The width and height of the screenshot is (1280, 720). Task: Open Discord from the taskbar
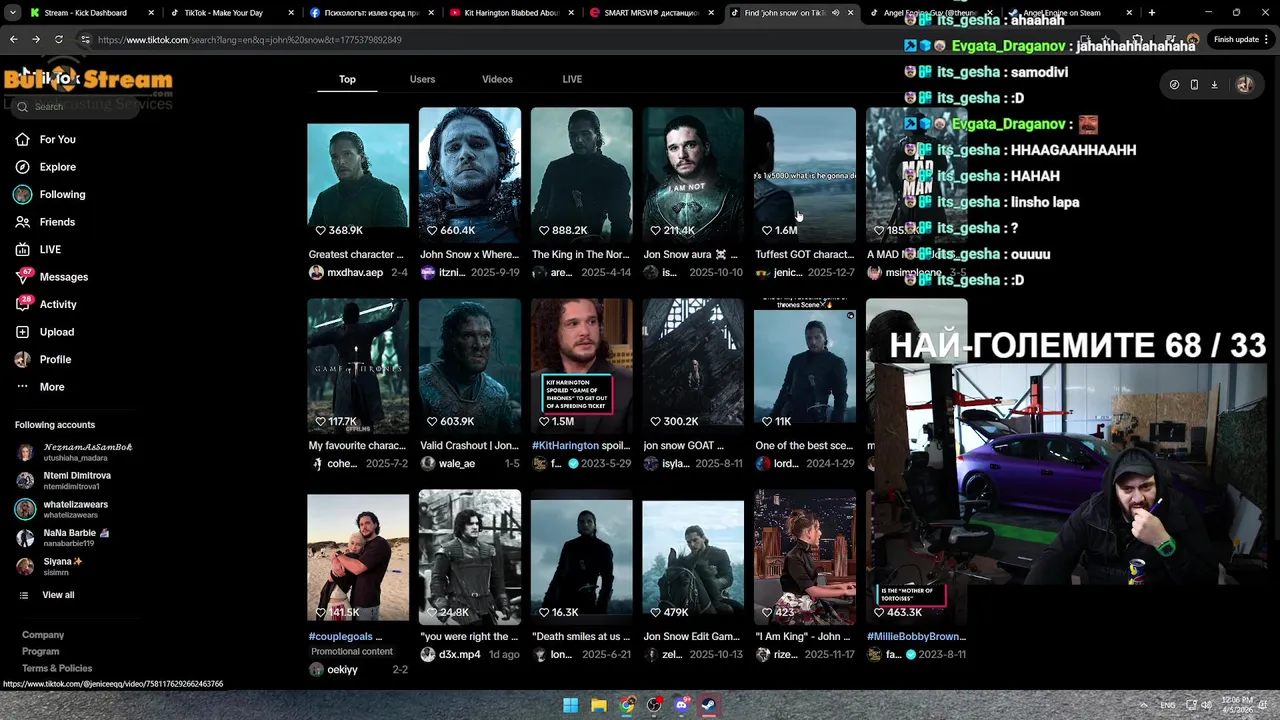point(682,705)
